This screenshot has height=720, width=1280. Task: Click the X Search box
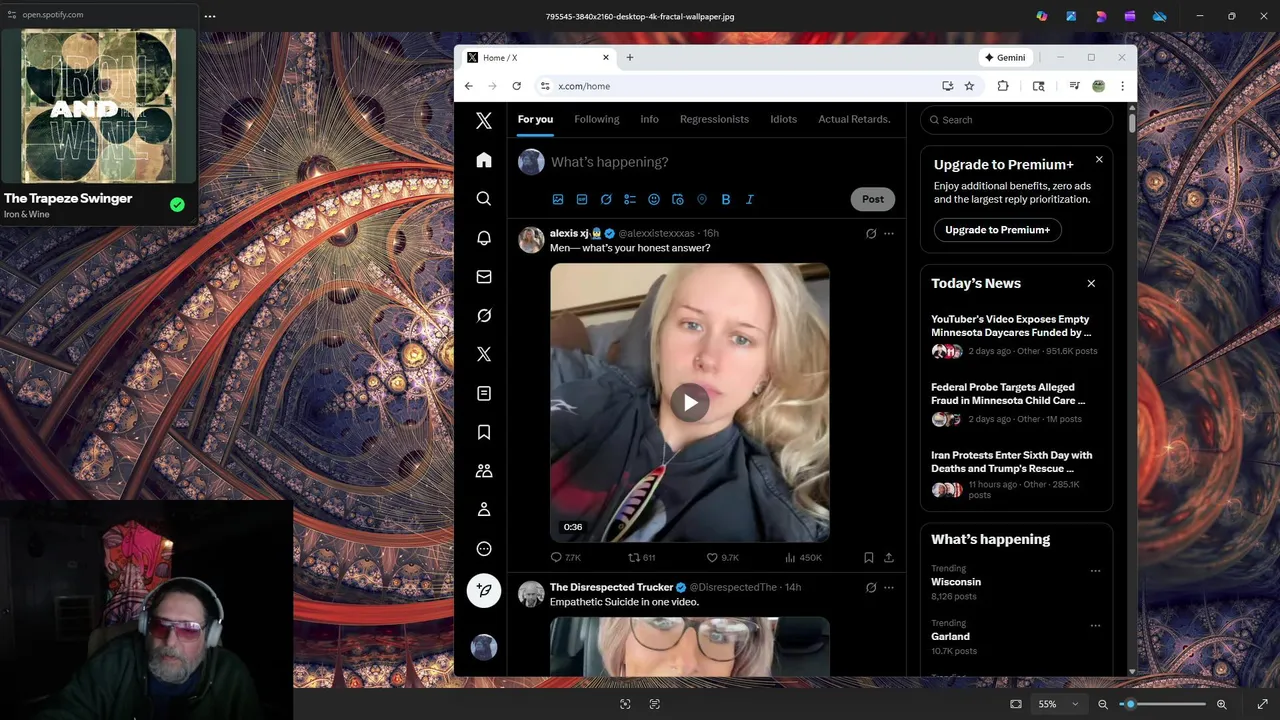coord(1016,120)
